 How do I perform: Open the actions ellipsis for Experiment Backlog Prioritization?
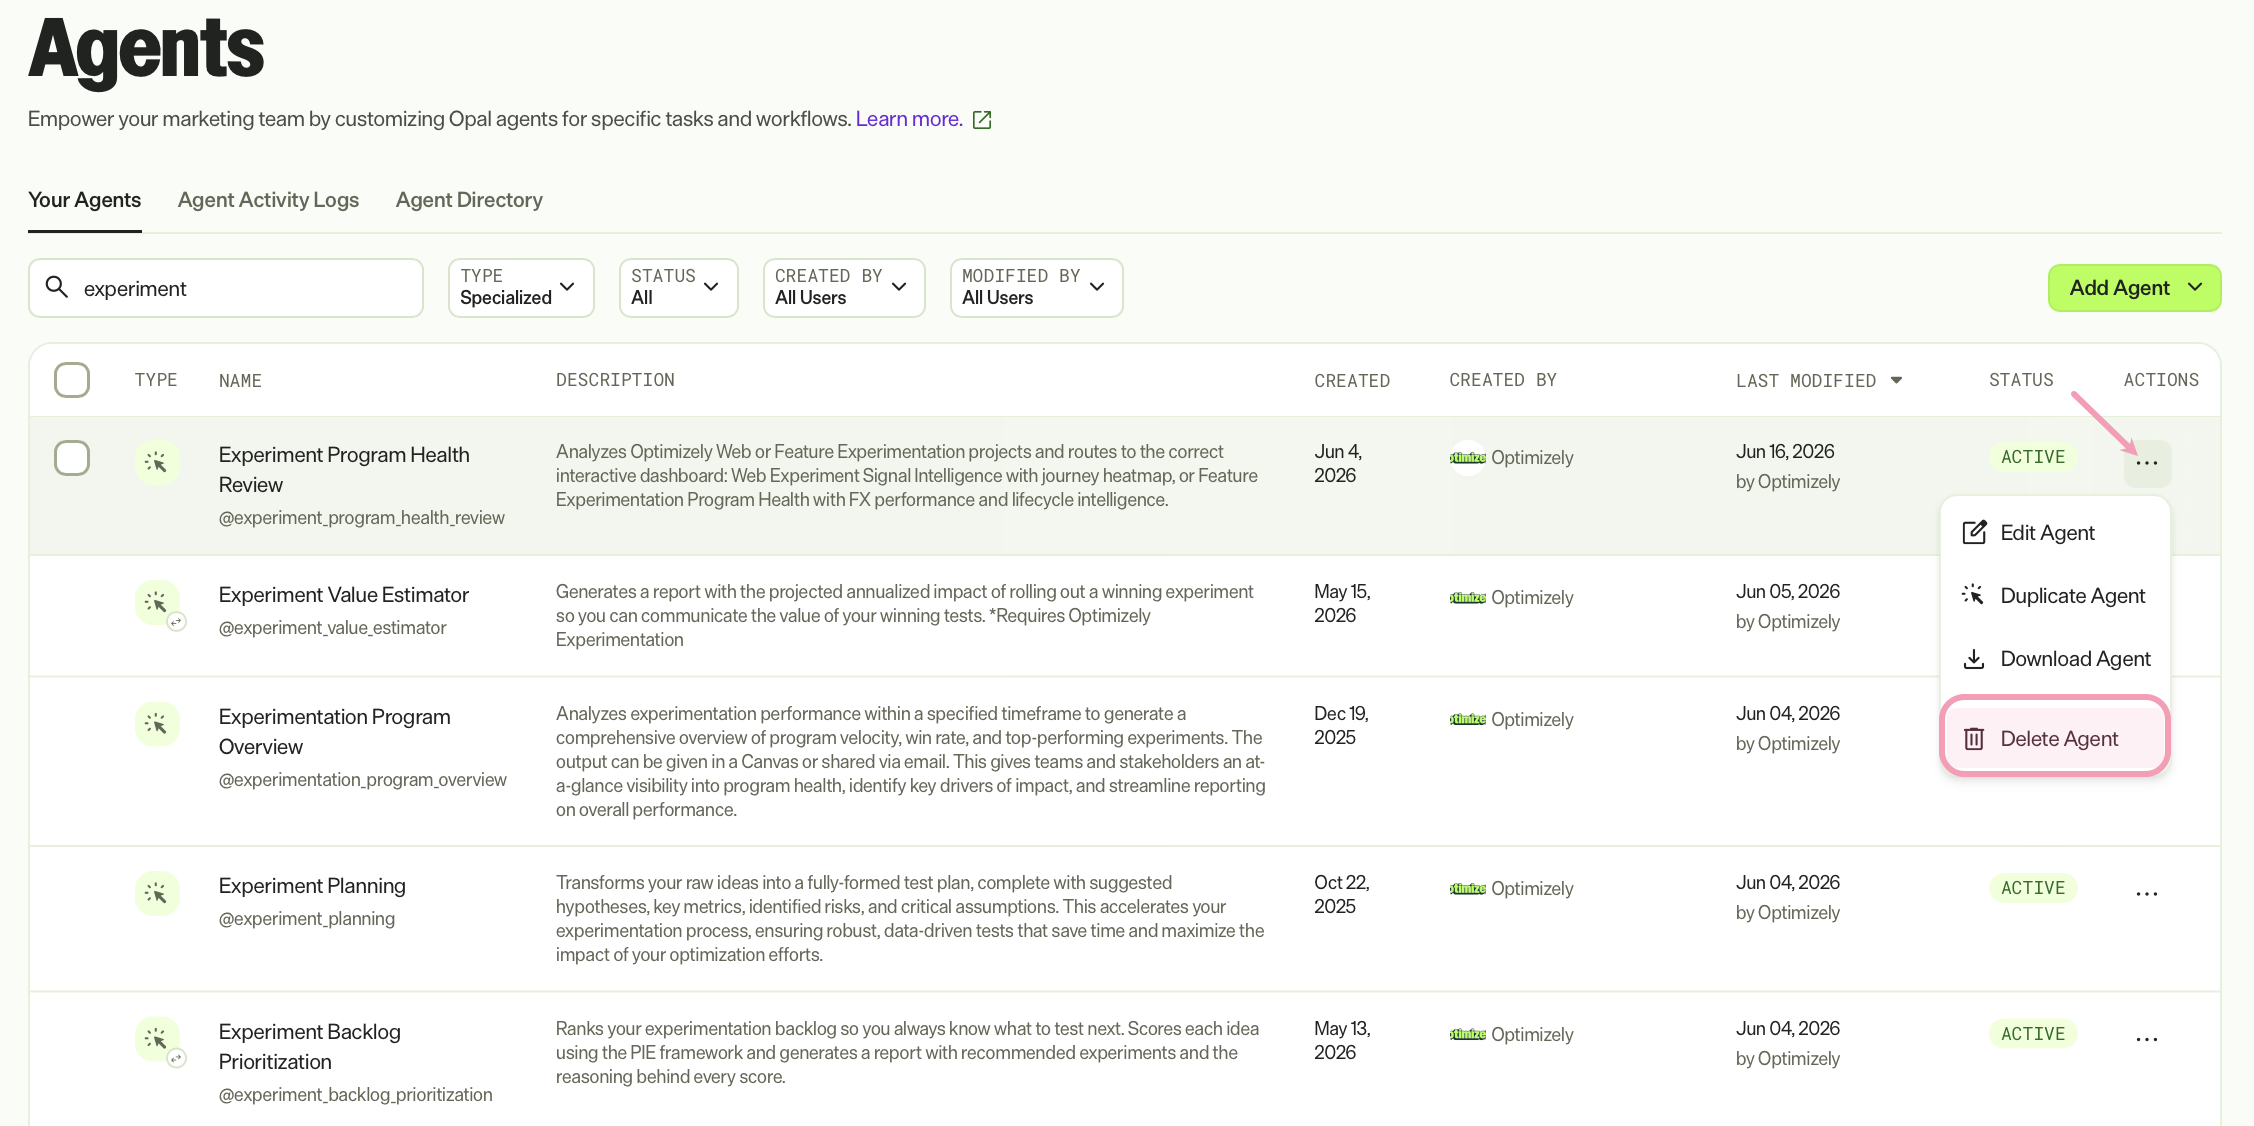[x=2146, y=1039]
